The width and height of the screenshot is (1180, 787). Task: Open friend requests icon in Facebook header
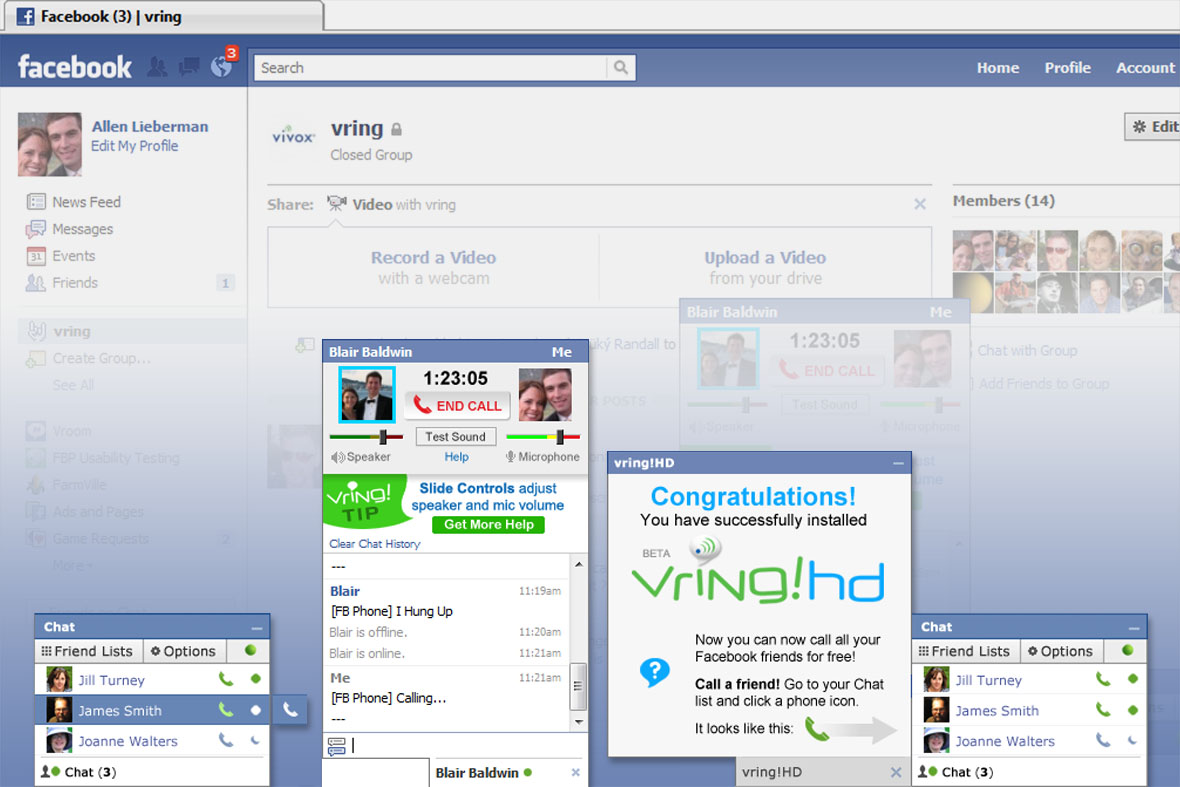157,67
